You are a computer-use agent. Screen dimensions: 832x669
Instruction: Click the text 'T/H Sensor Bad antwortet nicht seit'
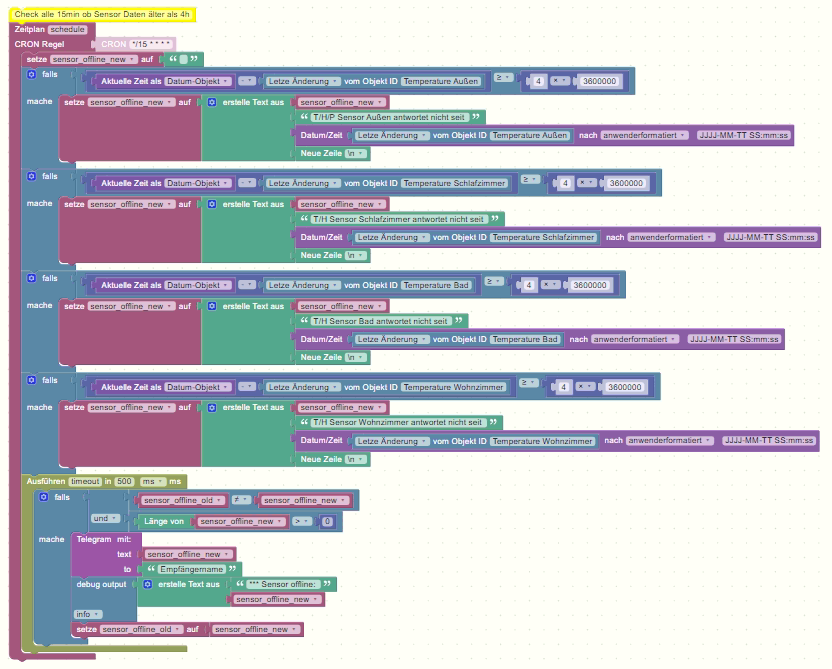tap(380, 321)
